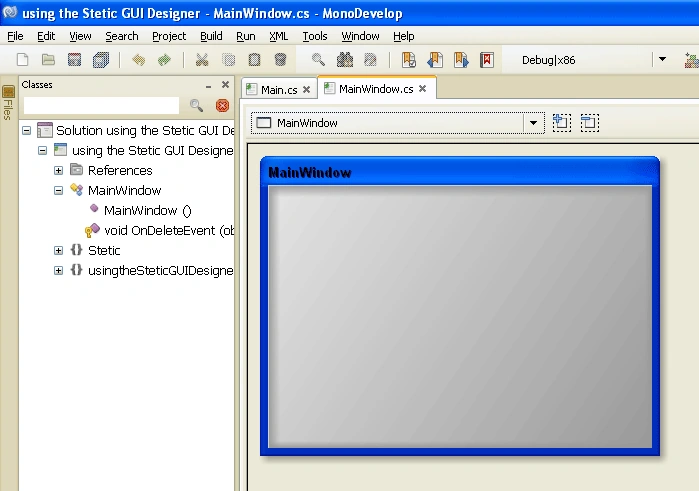The image size is (699, 491).
Task: Click the Find in Files binoculars icon
Action: pyautogui.click(x=345, y=59)
